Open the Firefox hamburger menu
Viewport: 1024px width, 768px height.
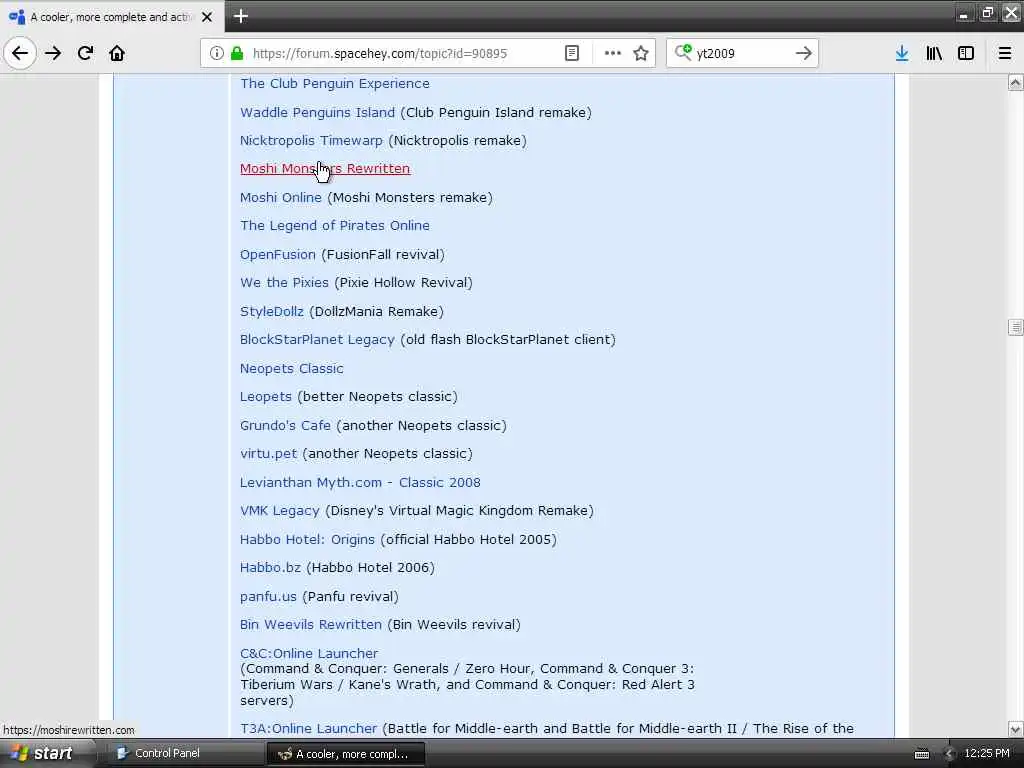tap(1005, 53)
